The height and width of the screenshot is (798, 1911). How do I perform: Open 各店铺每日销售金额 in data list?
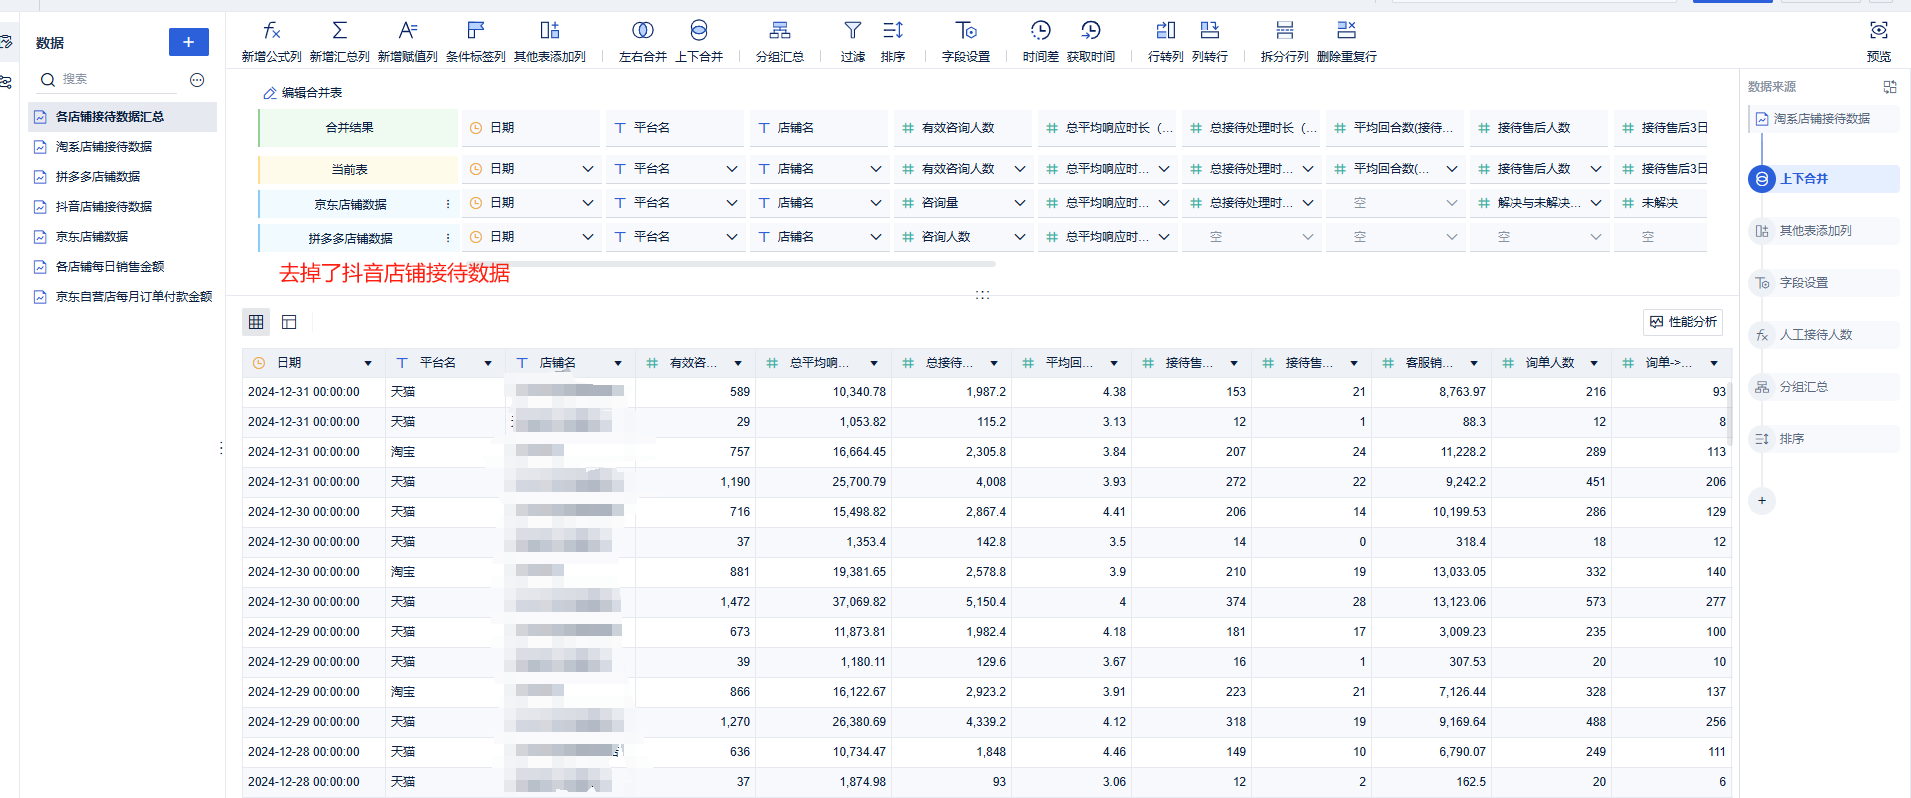point(110,267)
